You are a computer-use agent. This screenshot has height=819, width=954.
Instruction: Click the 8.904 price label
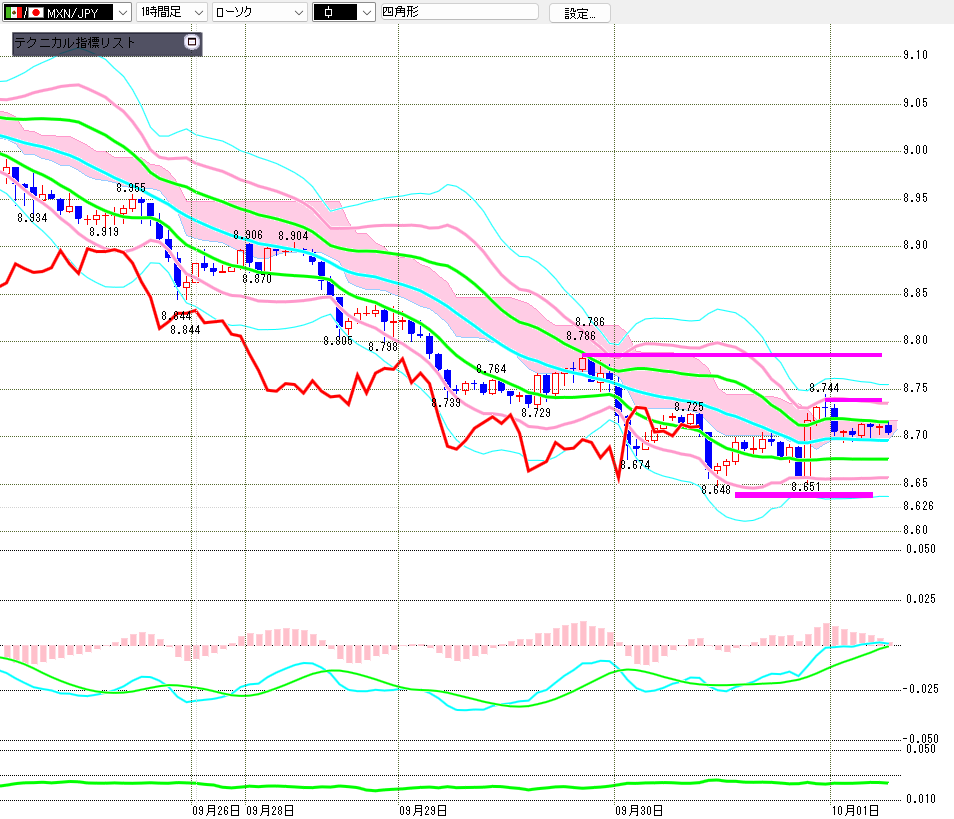point(293,235)
